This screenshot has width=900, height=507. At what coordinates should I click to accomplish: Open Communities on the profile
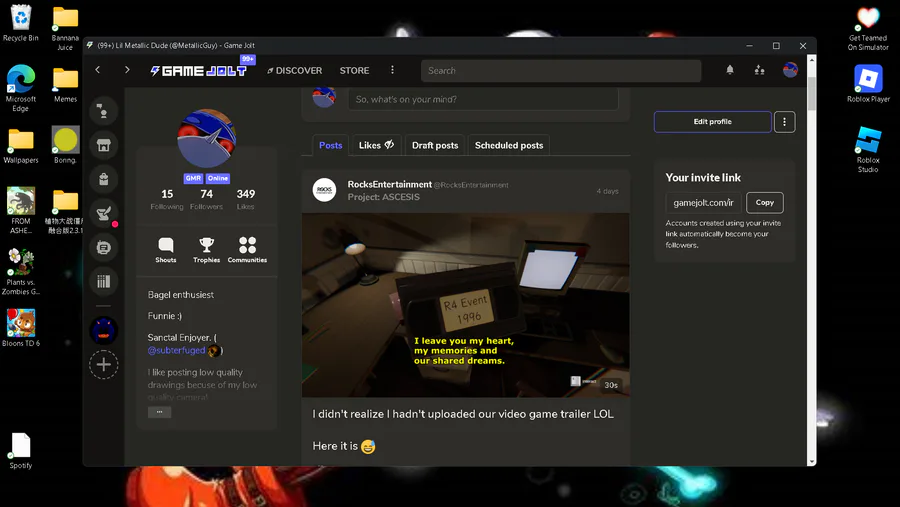pos(247,250)
